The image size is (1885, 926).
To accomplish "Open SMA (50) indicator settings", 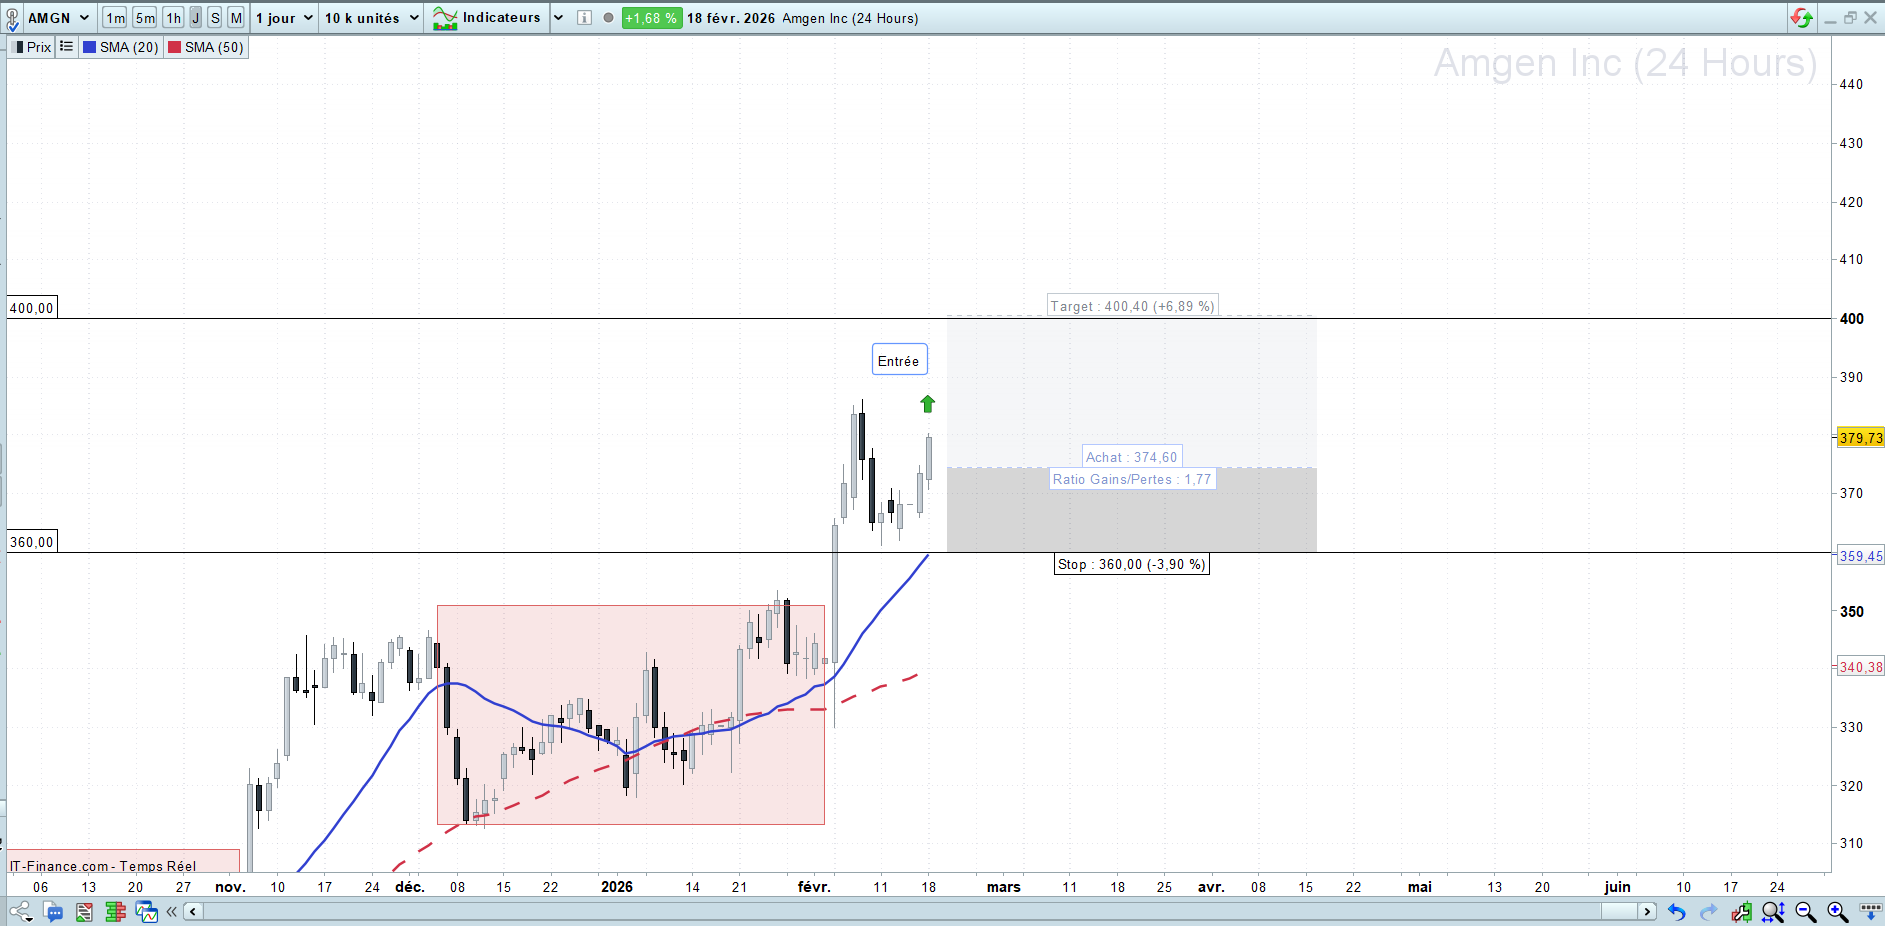I will [x=206, y=47].
